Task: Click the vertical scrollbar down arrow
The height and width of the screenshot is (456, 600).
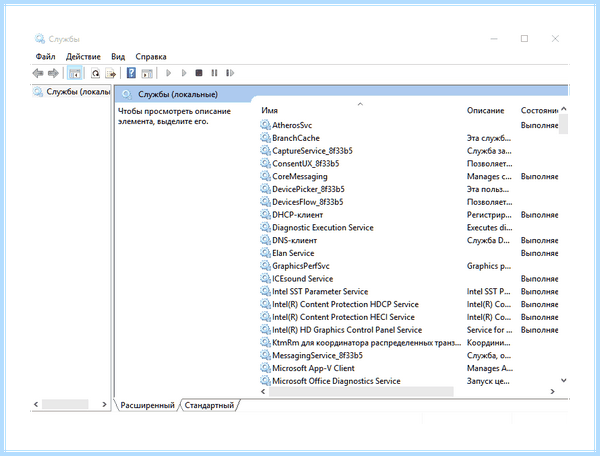Action: click(x=564, y=380)
